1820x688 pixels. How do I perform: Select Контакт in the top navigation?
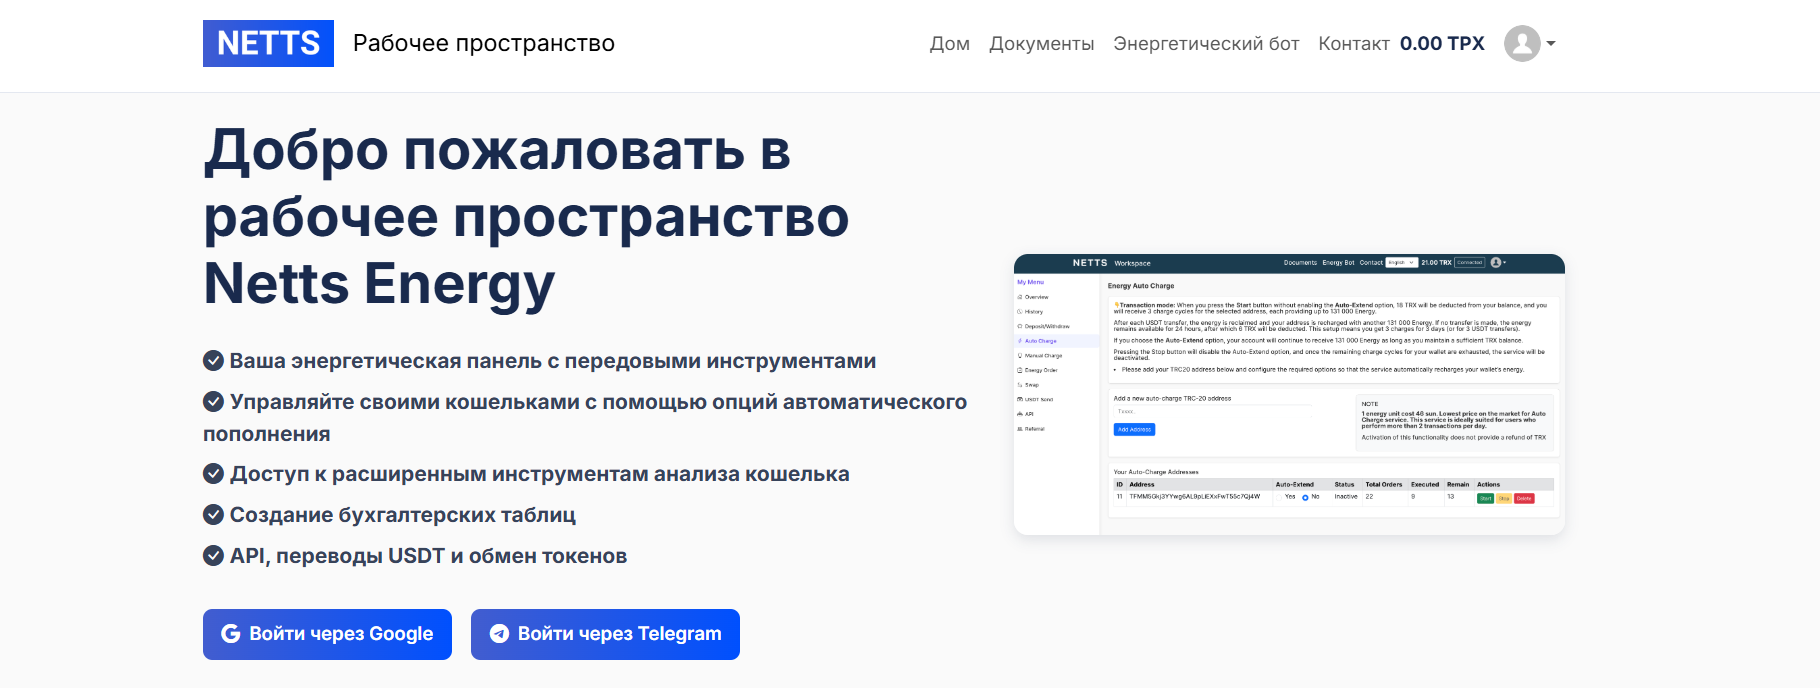(1353, 44)
